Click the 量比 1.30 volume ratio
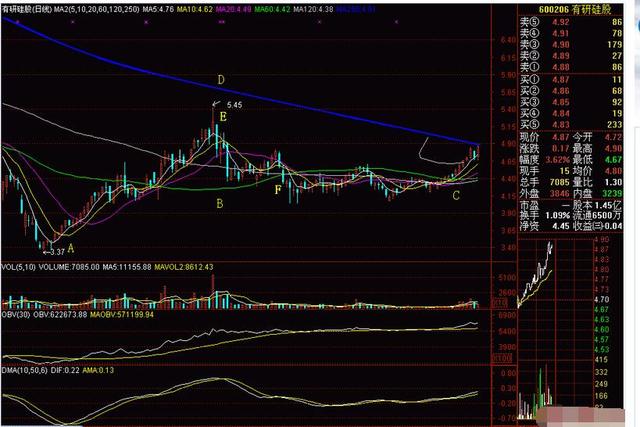 click(597, 182)
